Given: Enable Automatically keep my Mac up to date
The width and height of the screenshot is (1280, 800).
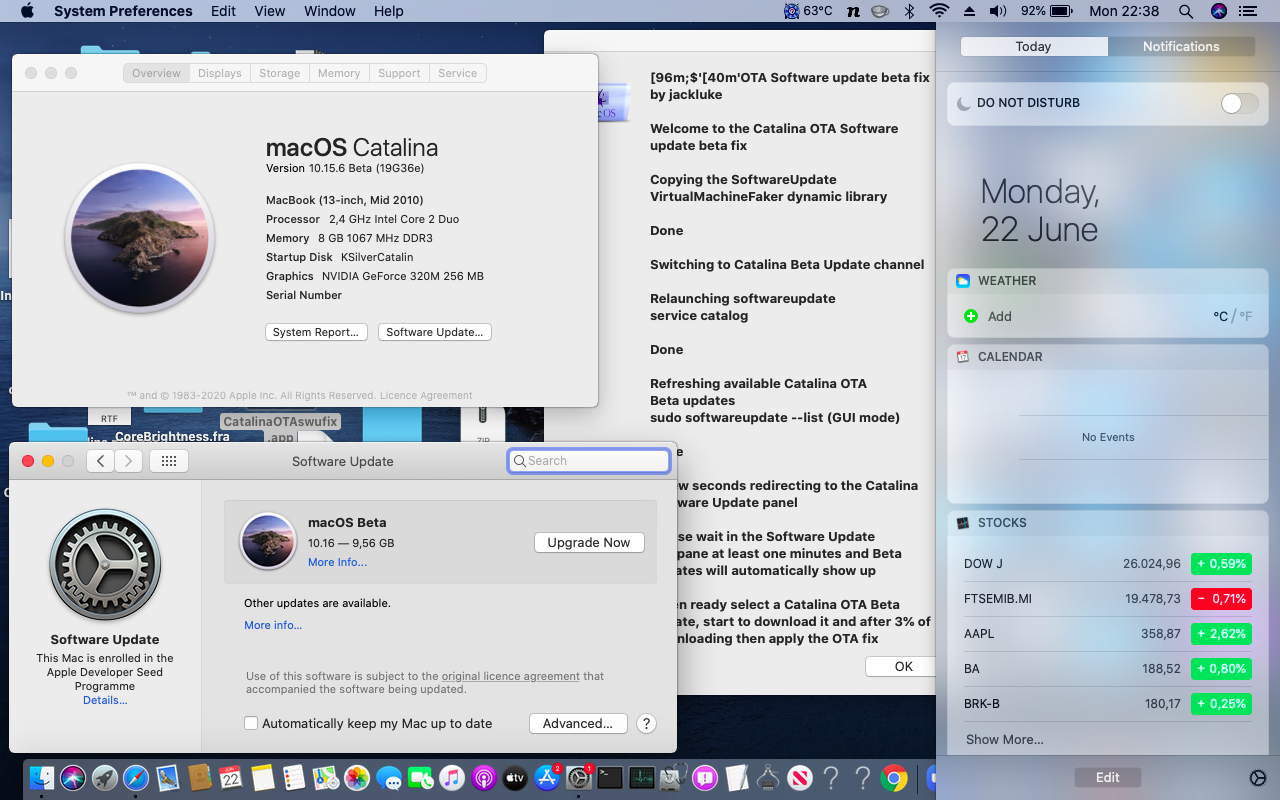Looking at the screenshot, I should point(251,723).
